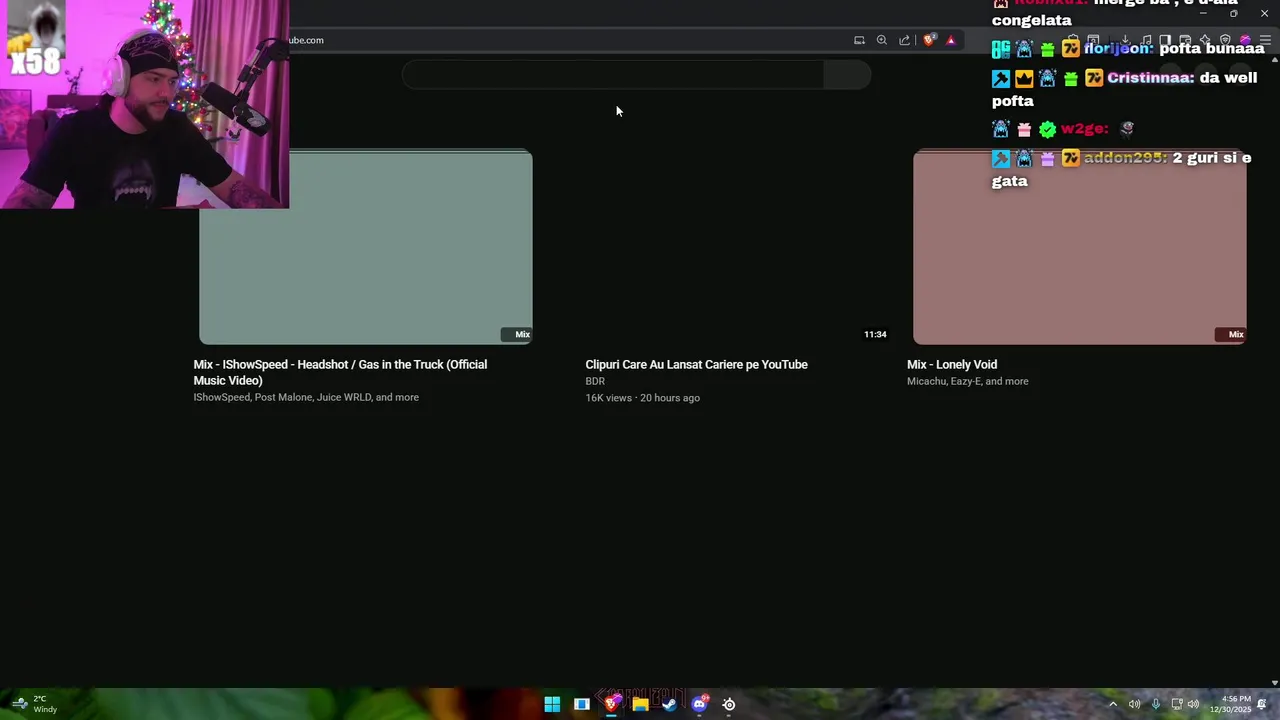
Task: Click title 'Mix - Lonely Void'
Action: coord(952,365)
